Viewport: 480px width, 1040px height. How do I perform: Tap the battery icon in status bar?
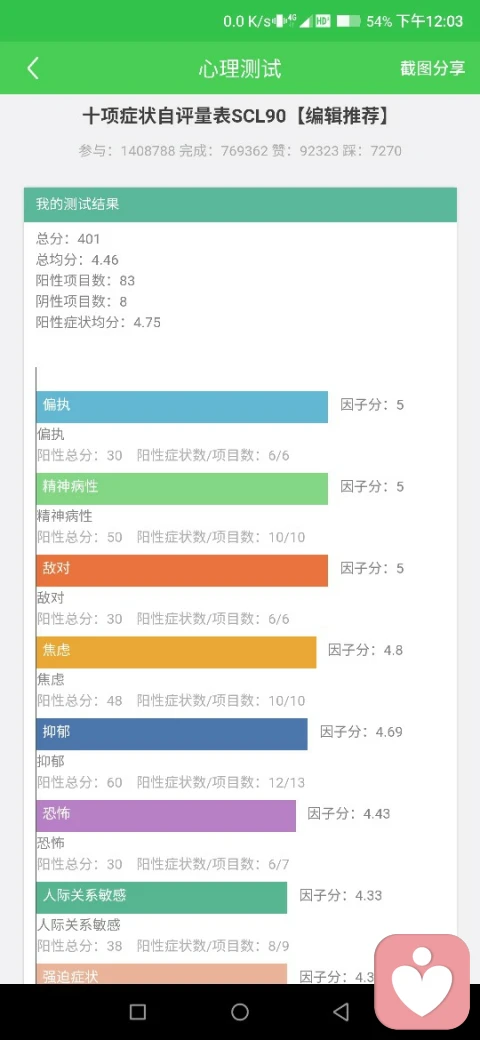(348, 21)
